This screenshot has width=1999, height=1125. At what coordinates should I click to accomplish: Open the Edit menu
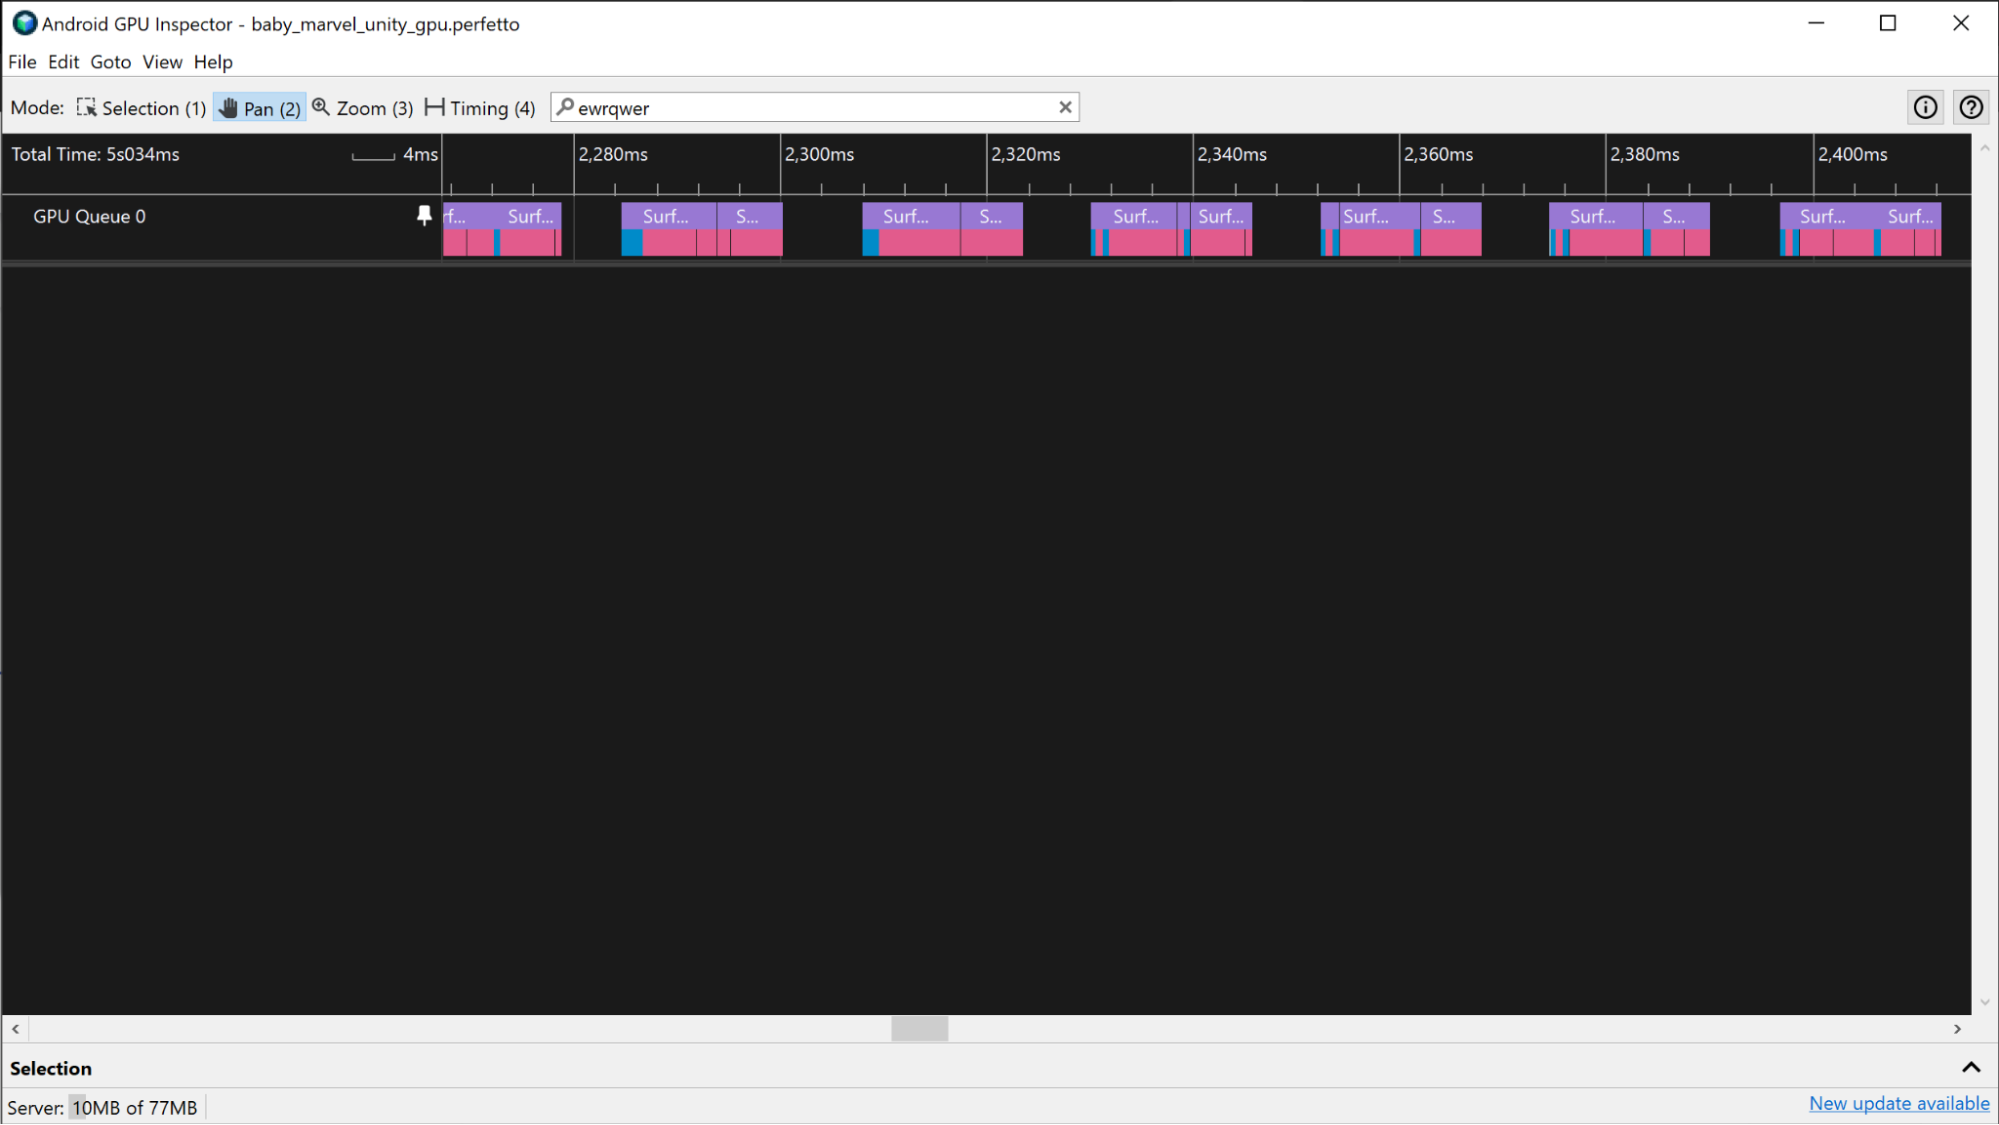point(62,62)
